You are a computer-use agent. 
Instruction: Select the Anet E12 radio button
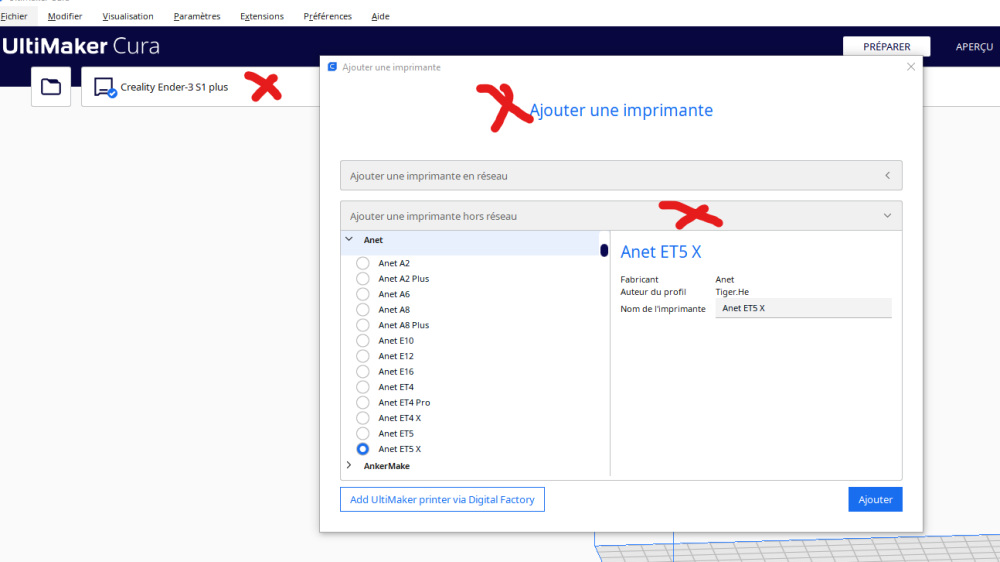coord(363,356)
